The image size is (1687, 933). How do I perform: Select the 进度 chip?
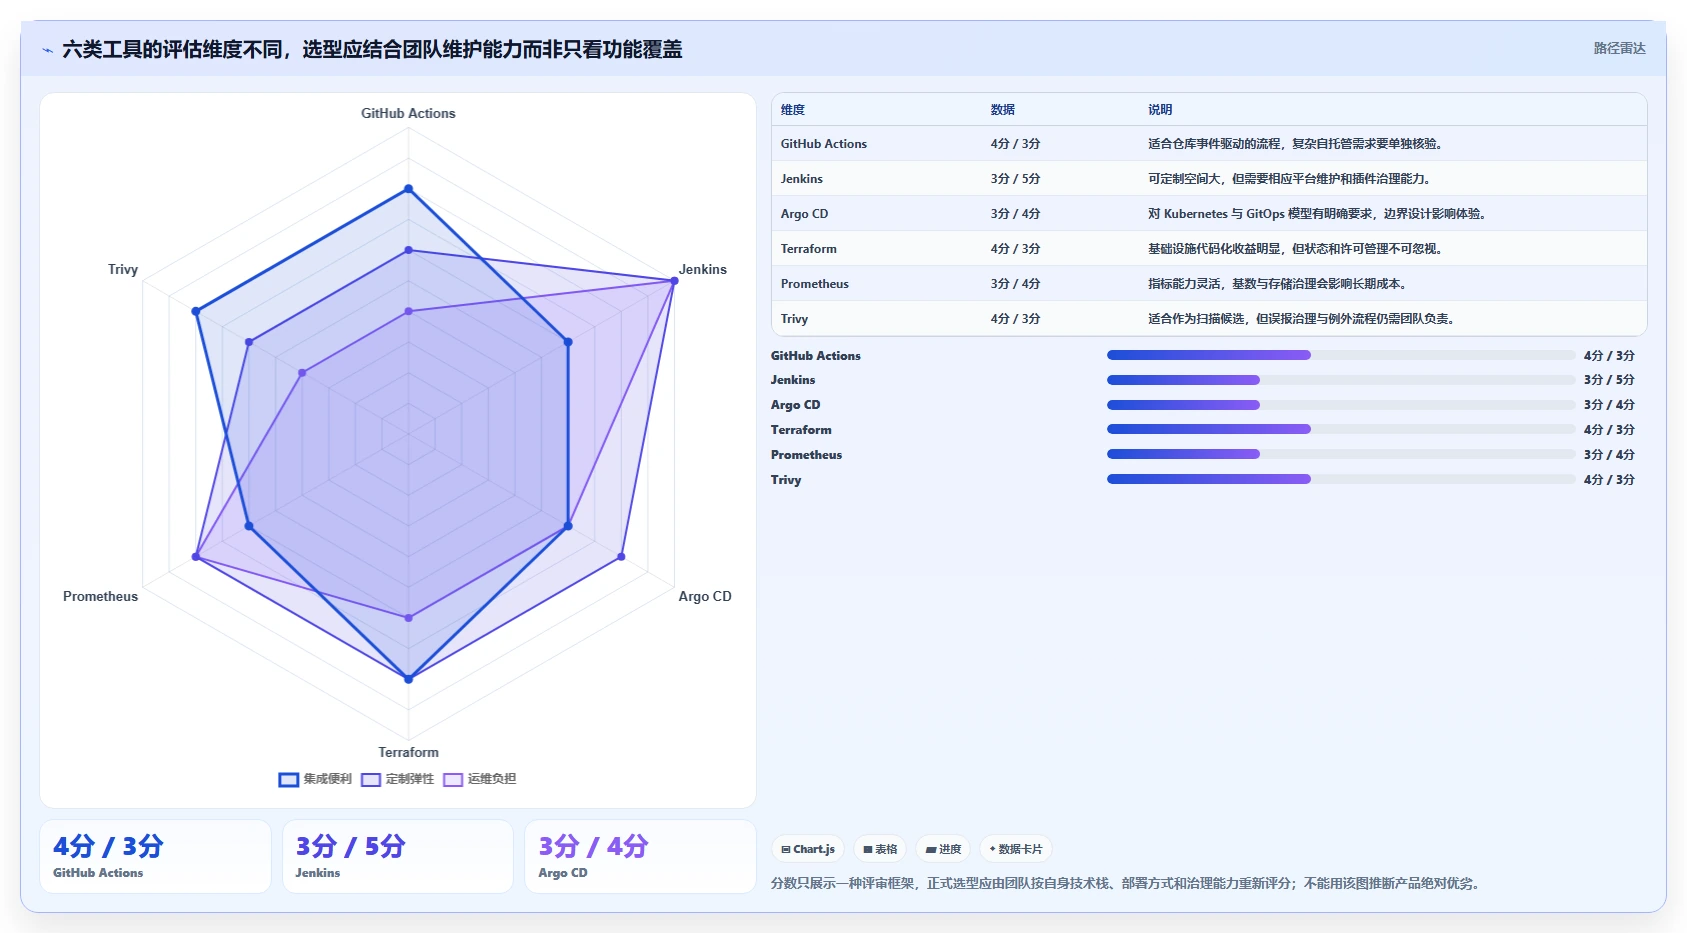click(943, 849)
